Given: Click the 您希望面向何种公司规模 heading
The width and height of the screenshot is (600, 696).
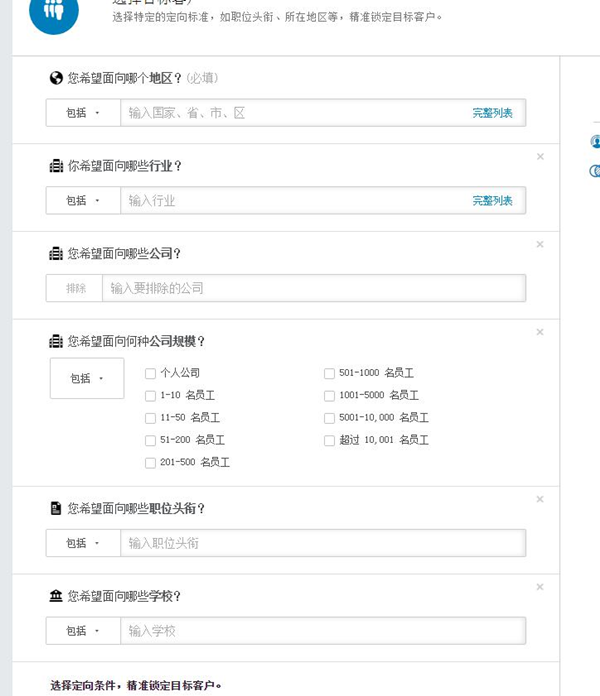Looking at the screenshot, I should pos(136,341).
